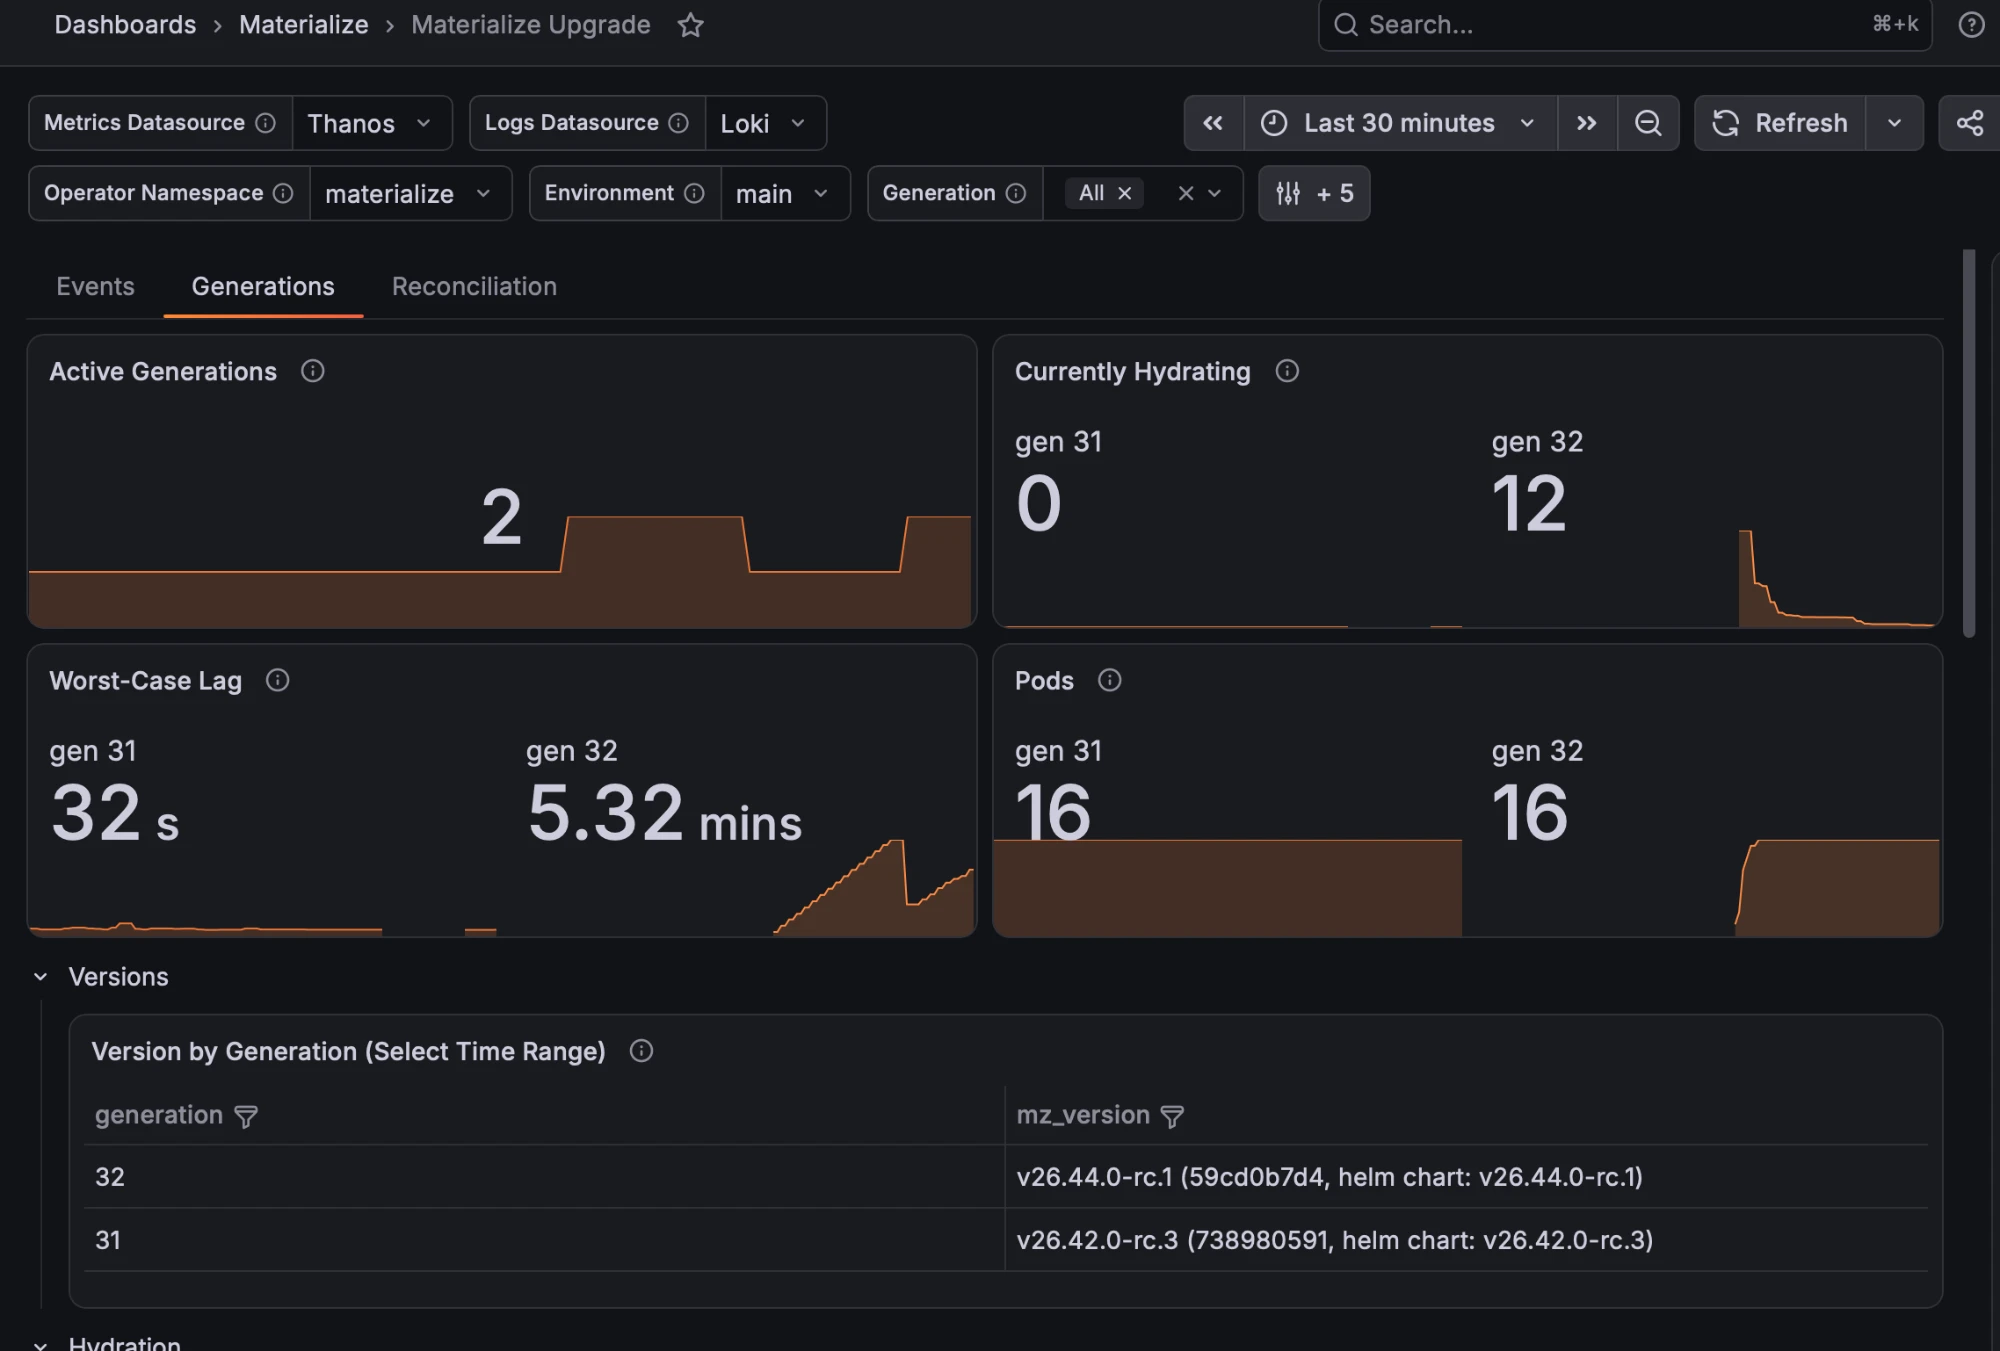Open the share dashboard icon
This screenshot has height=1351, width=2000.
click(1969, 123)
